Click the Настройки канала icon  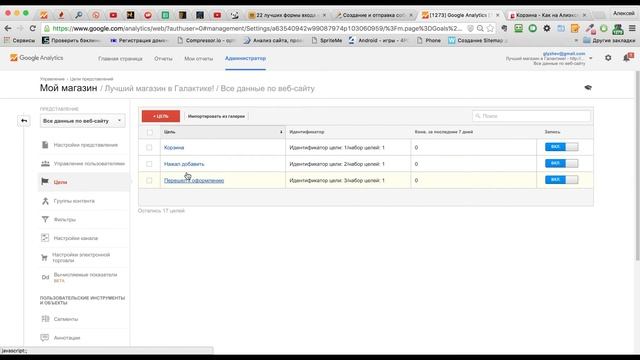pyautogui.click(x=45, y=238)
